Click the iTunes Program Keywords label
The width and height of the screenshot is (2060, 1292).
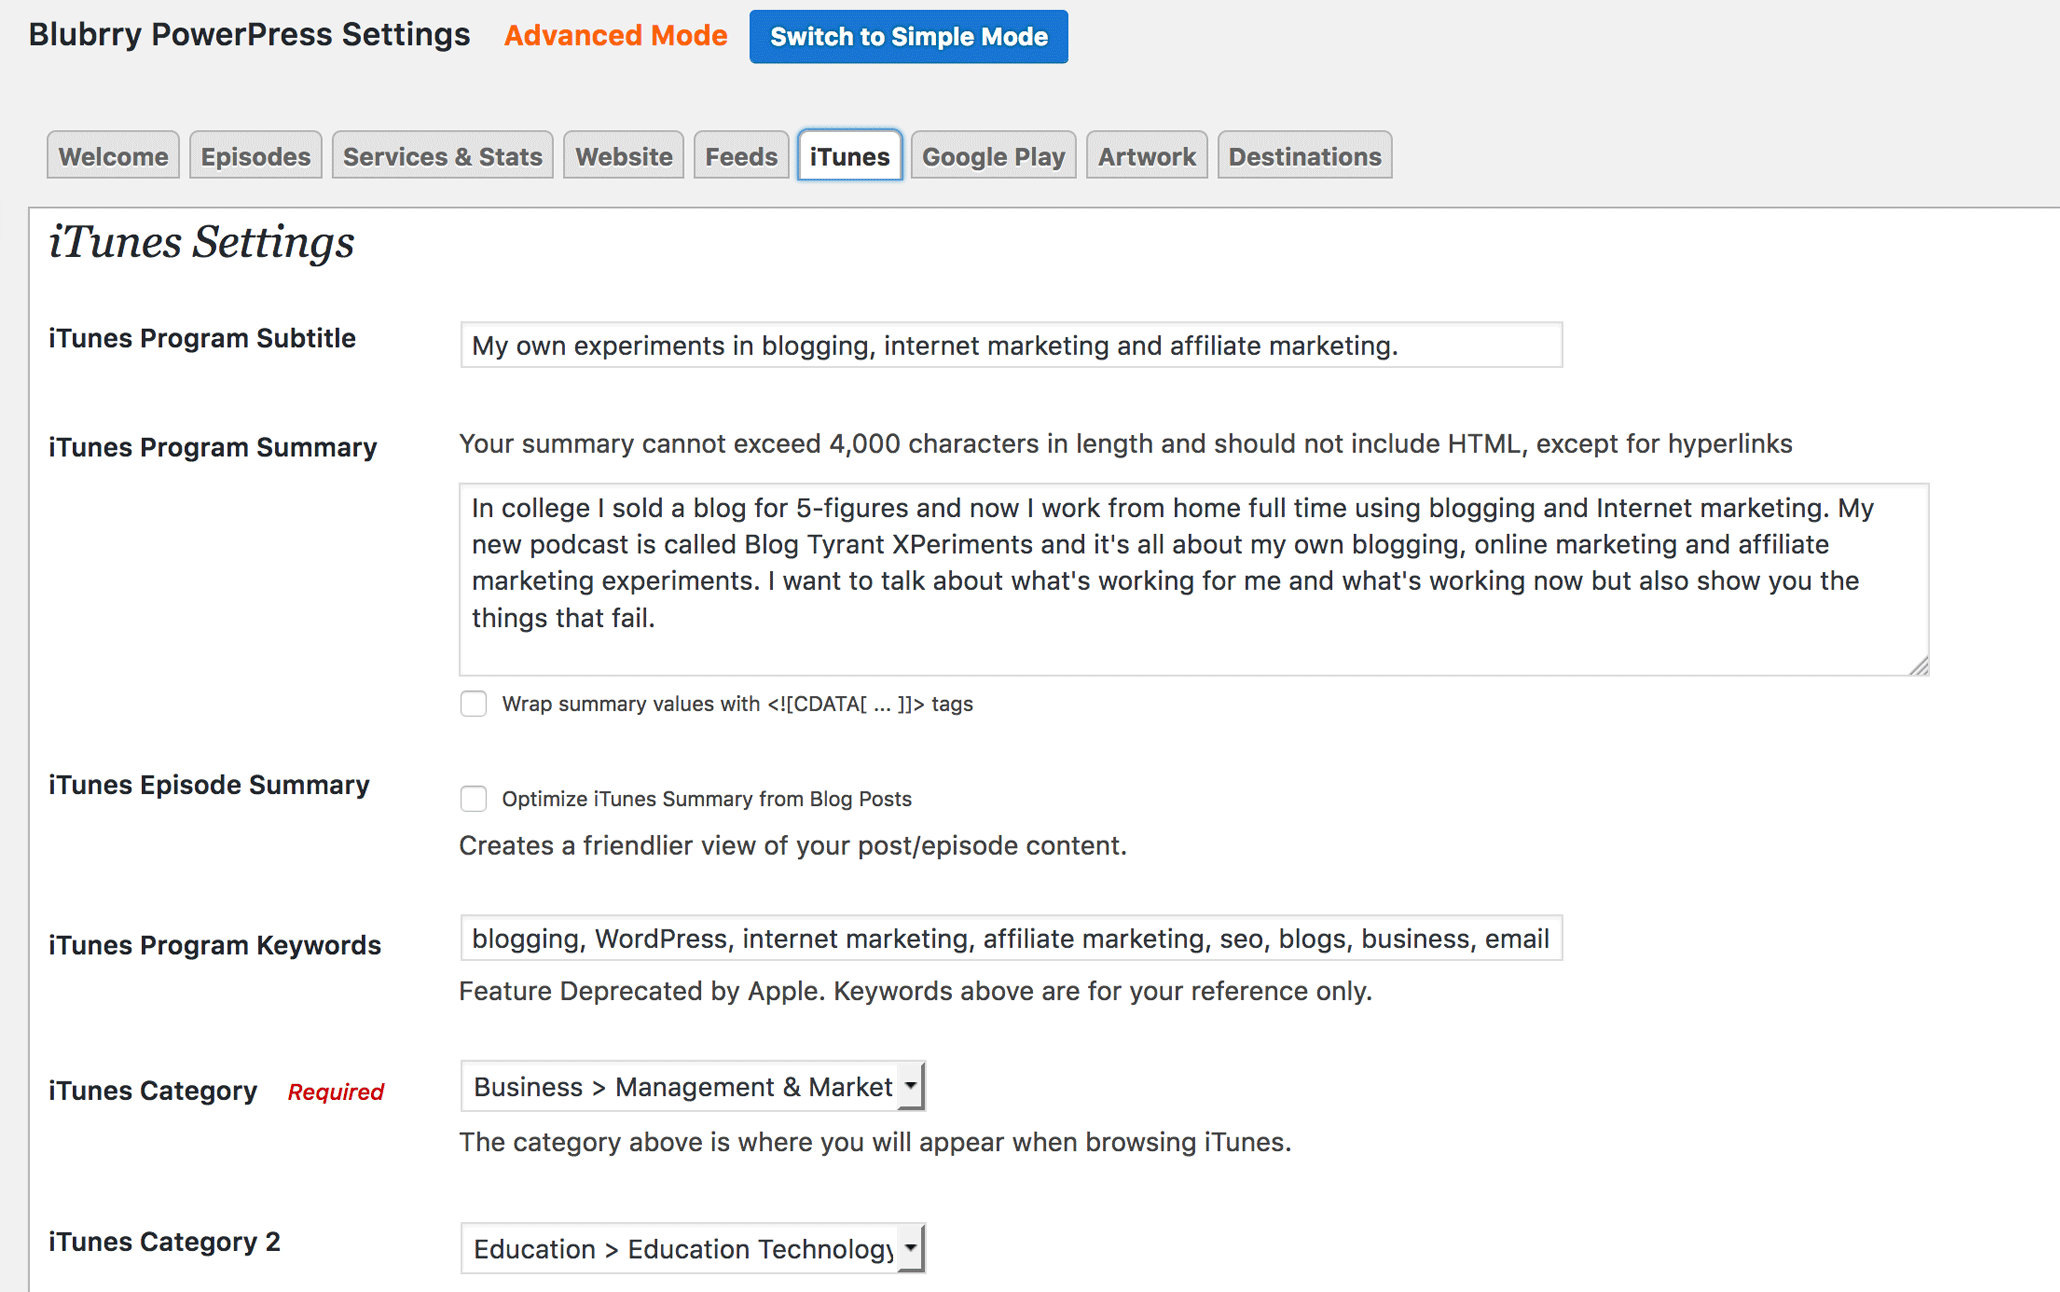pyautogui.click(x=215, y=945)
